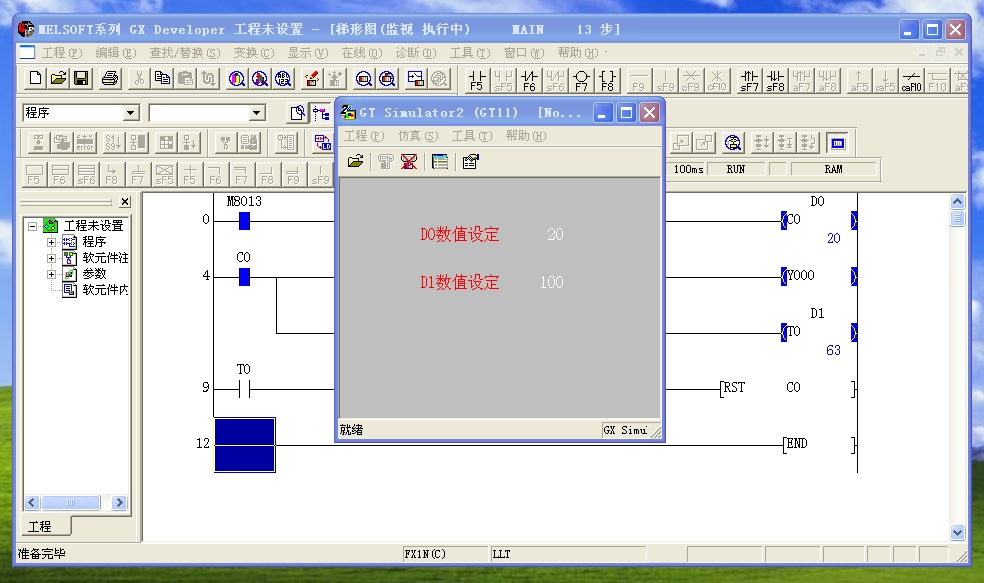Toggle the project tree view icon
984x583 pixels.
pyautogui.click(x=321, y=113)
